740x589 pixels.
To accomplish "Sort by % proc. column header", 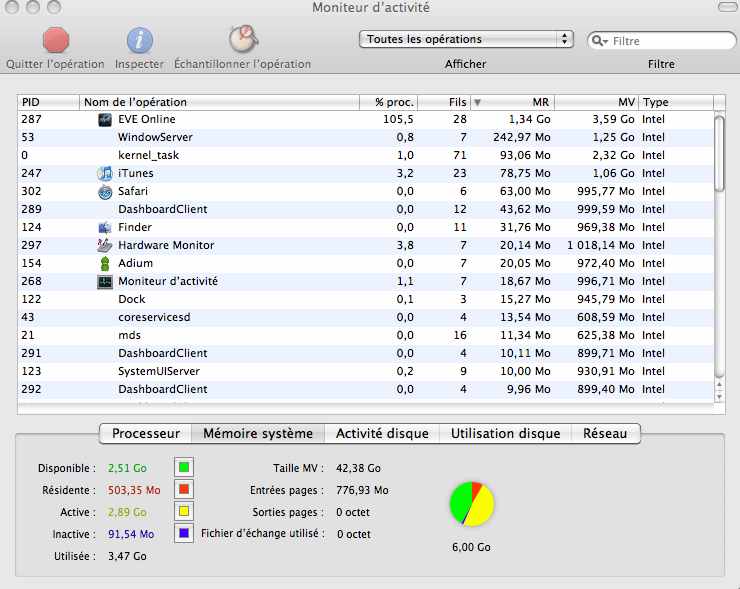I will coord(388,102).
